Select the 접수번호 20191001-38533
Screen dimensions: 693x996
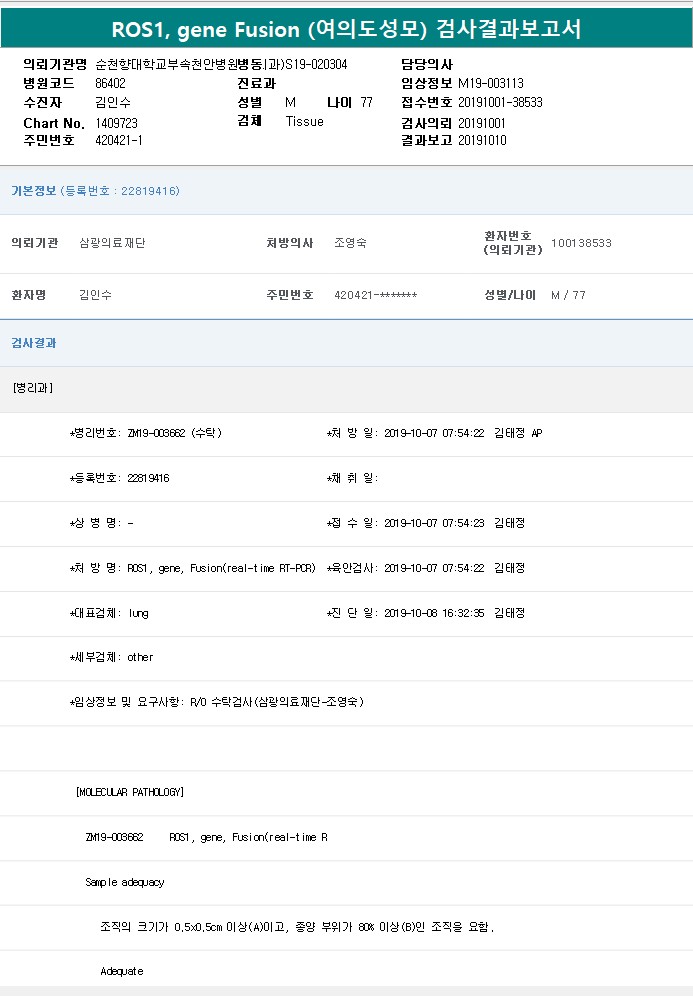(500, 102)
